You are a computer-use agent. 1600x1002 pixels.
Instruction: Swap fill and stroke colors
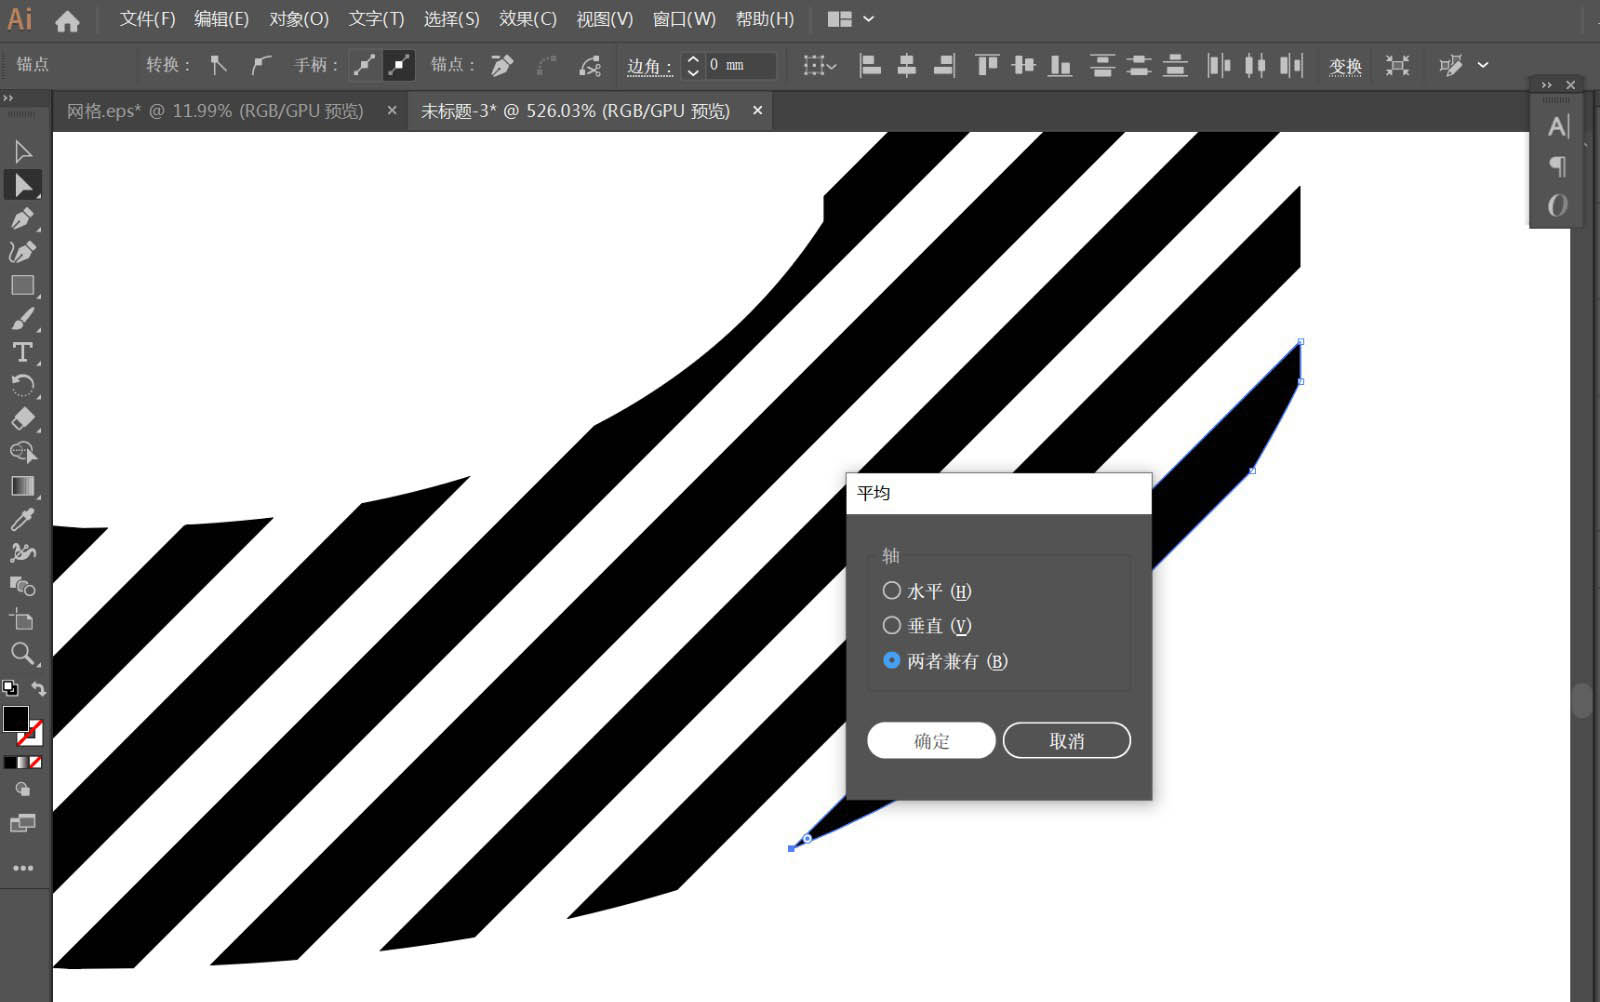tap(39, 688)
